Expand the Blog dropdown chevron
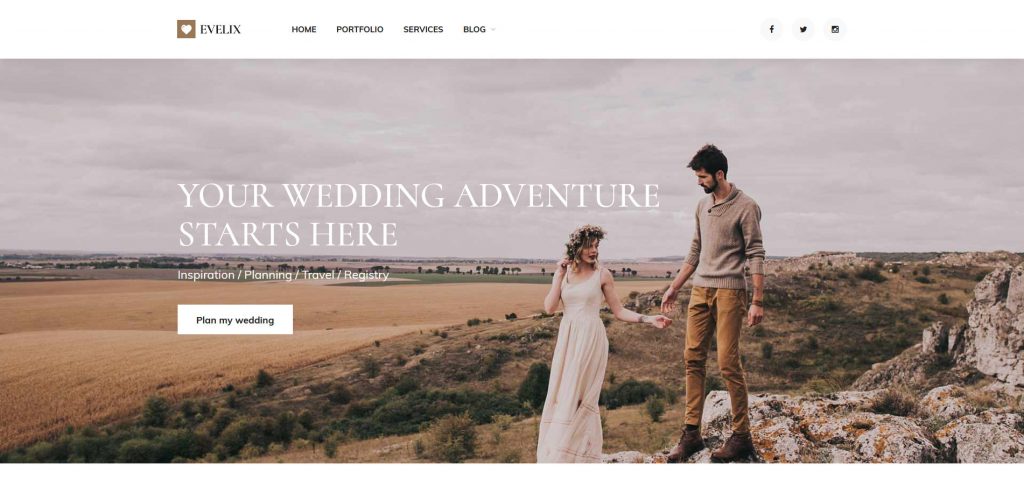The height and width of the screenshot is (493, 1024). 493,30
